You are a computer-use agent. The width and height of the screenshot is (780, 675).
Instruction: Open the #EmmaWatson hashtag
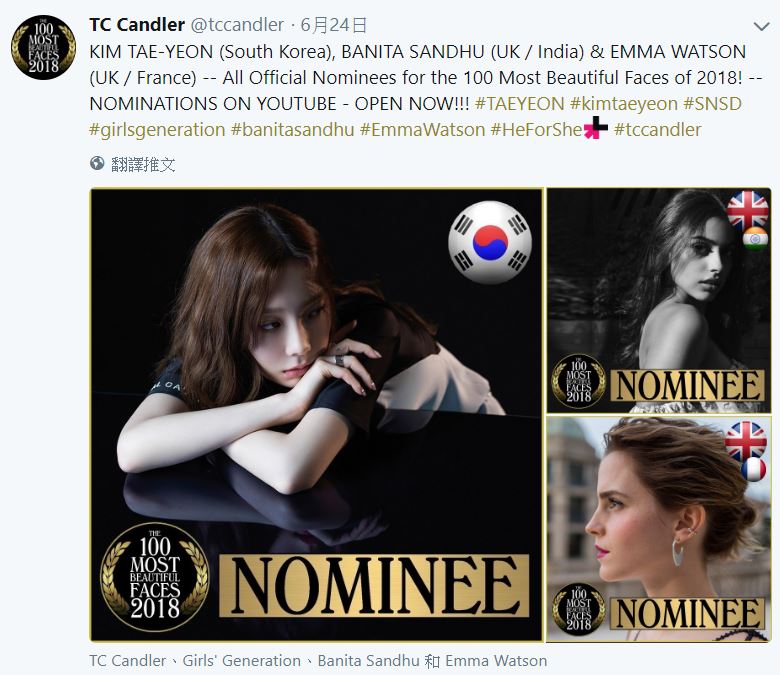click(422, 130)
